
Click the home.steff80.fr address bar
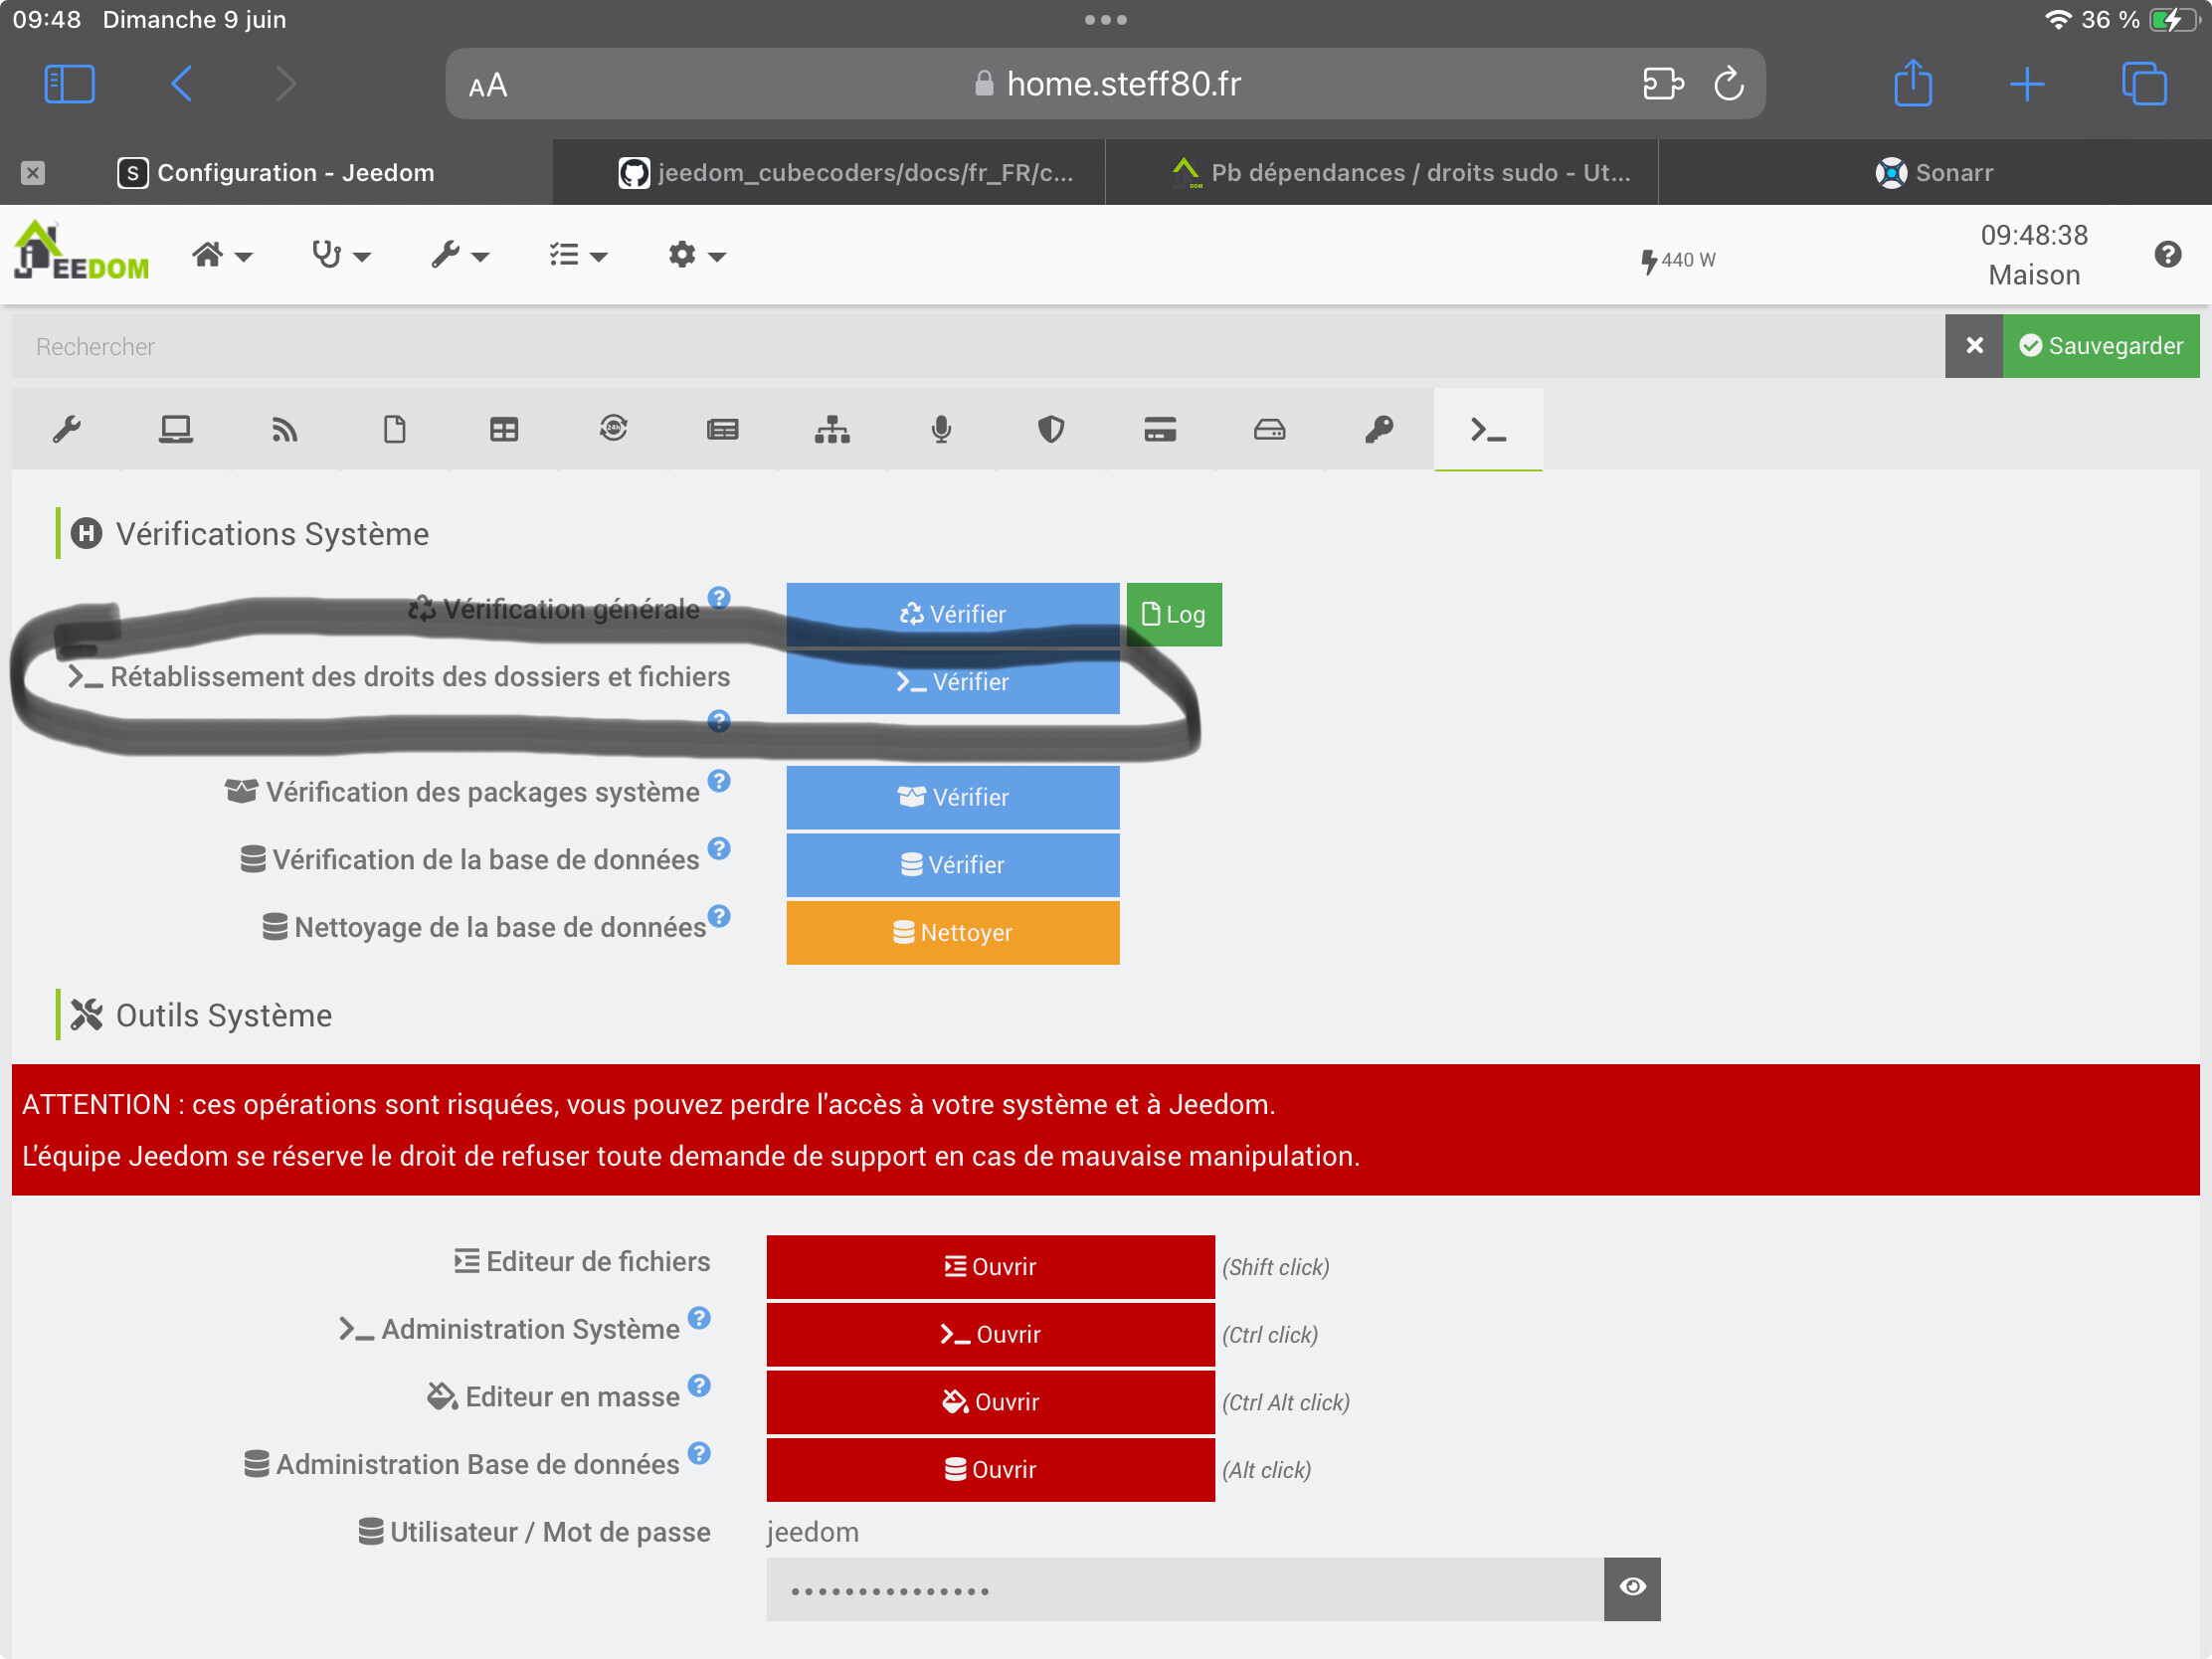pyautogui.click(x=1105, y=84)
